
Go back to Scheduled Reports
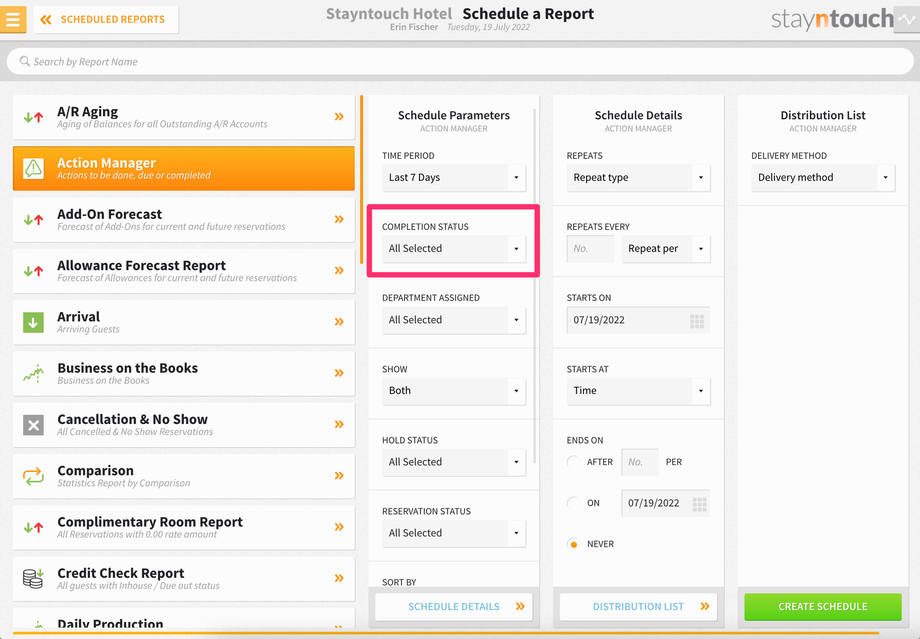[x=106, y=19]
